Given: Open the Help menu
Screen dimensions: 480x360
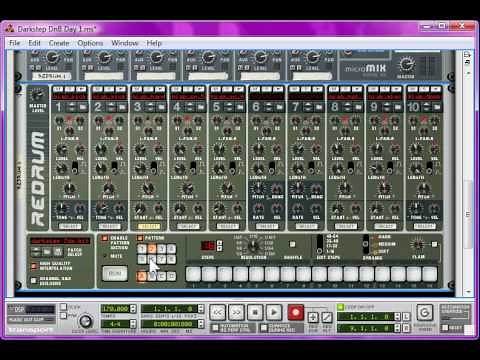Looking at the screenshot, I should (154, 43).
